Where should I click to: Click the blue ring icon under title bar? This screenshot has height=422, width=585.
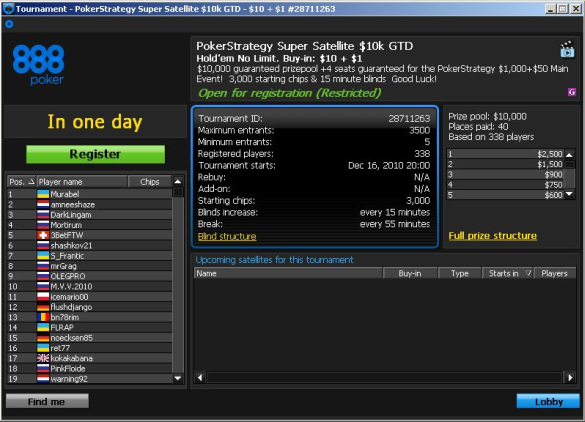pyautogui.click(x=9, y=24)
